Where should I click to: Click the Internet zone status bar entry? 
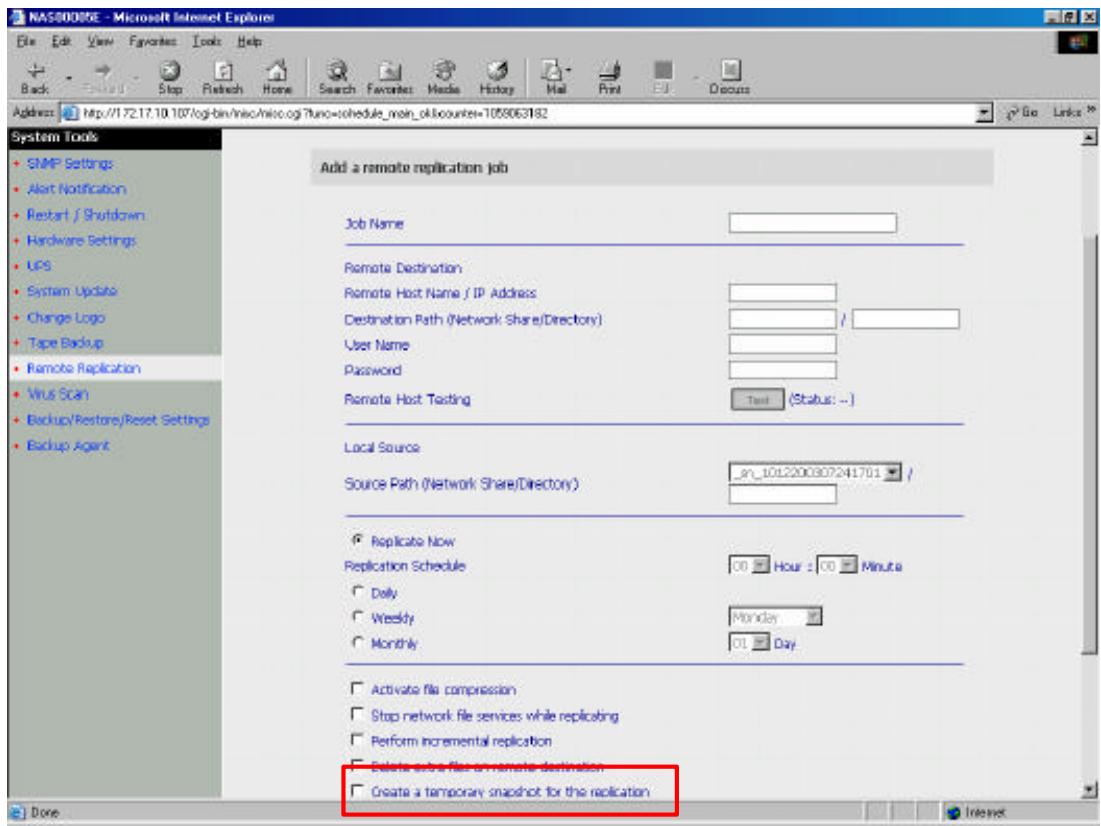(977, 813)
